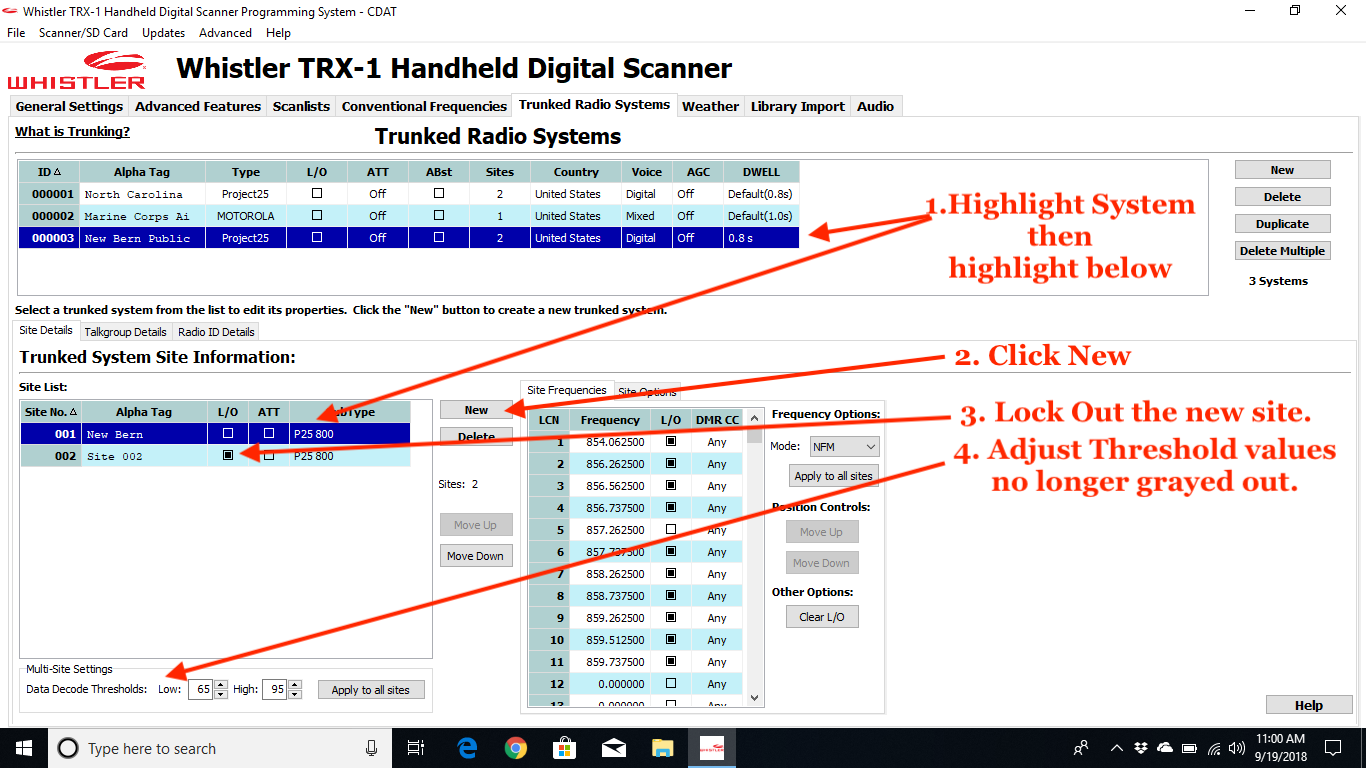Open the Wi-Fi network icon

point(1214,748)
